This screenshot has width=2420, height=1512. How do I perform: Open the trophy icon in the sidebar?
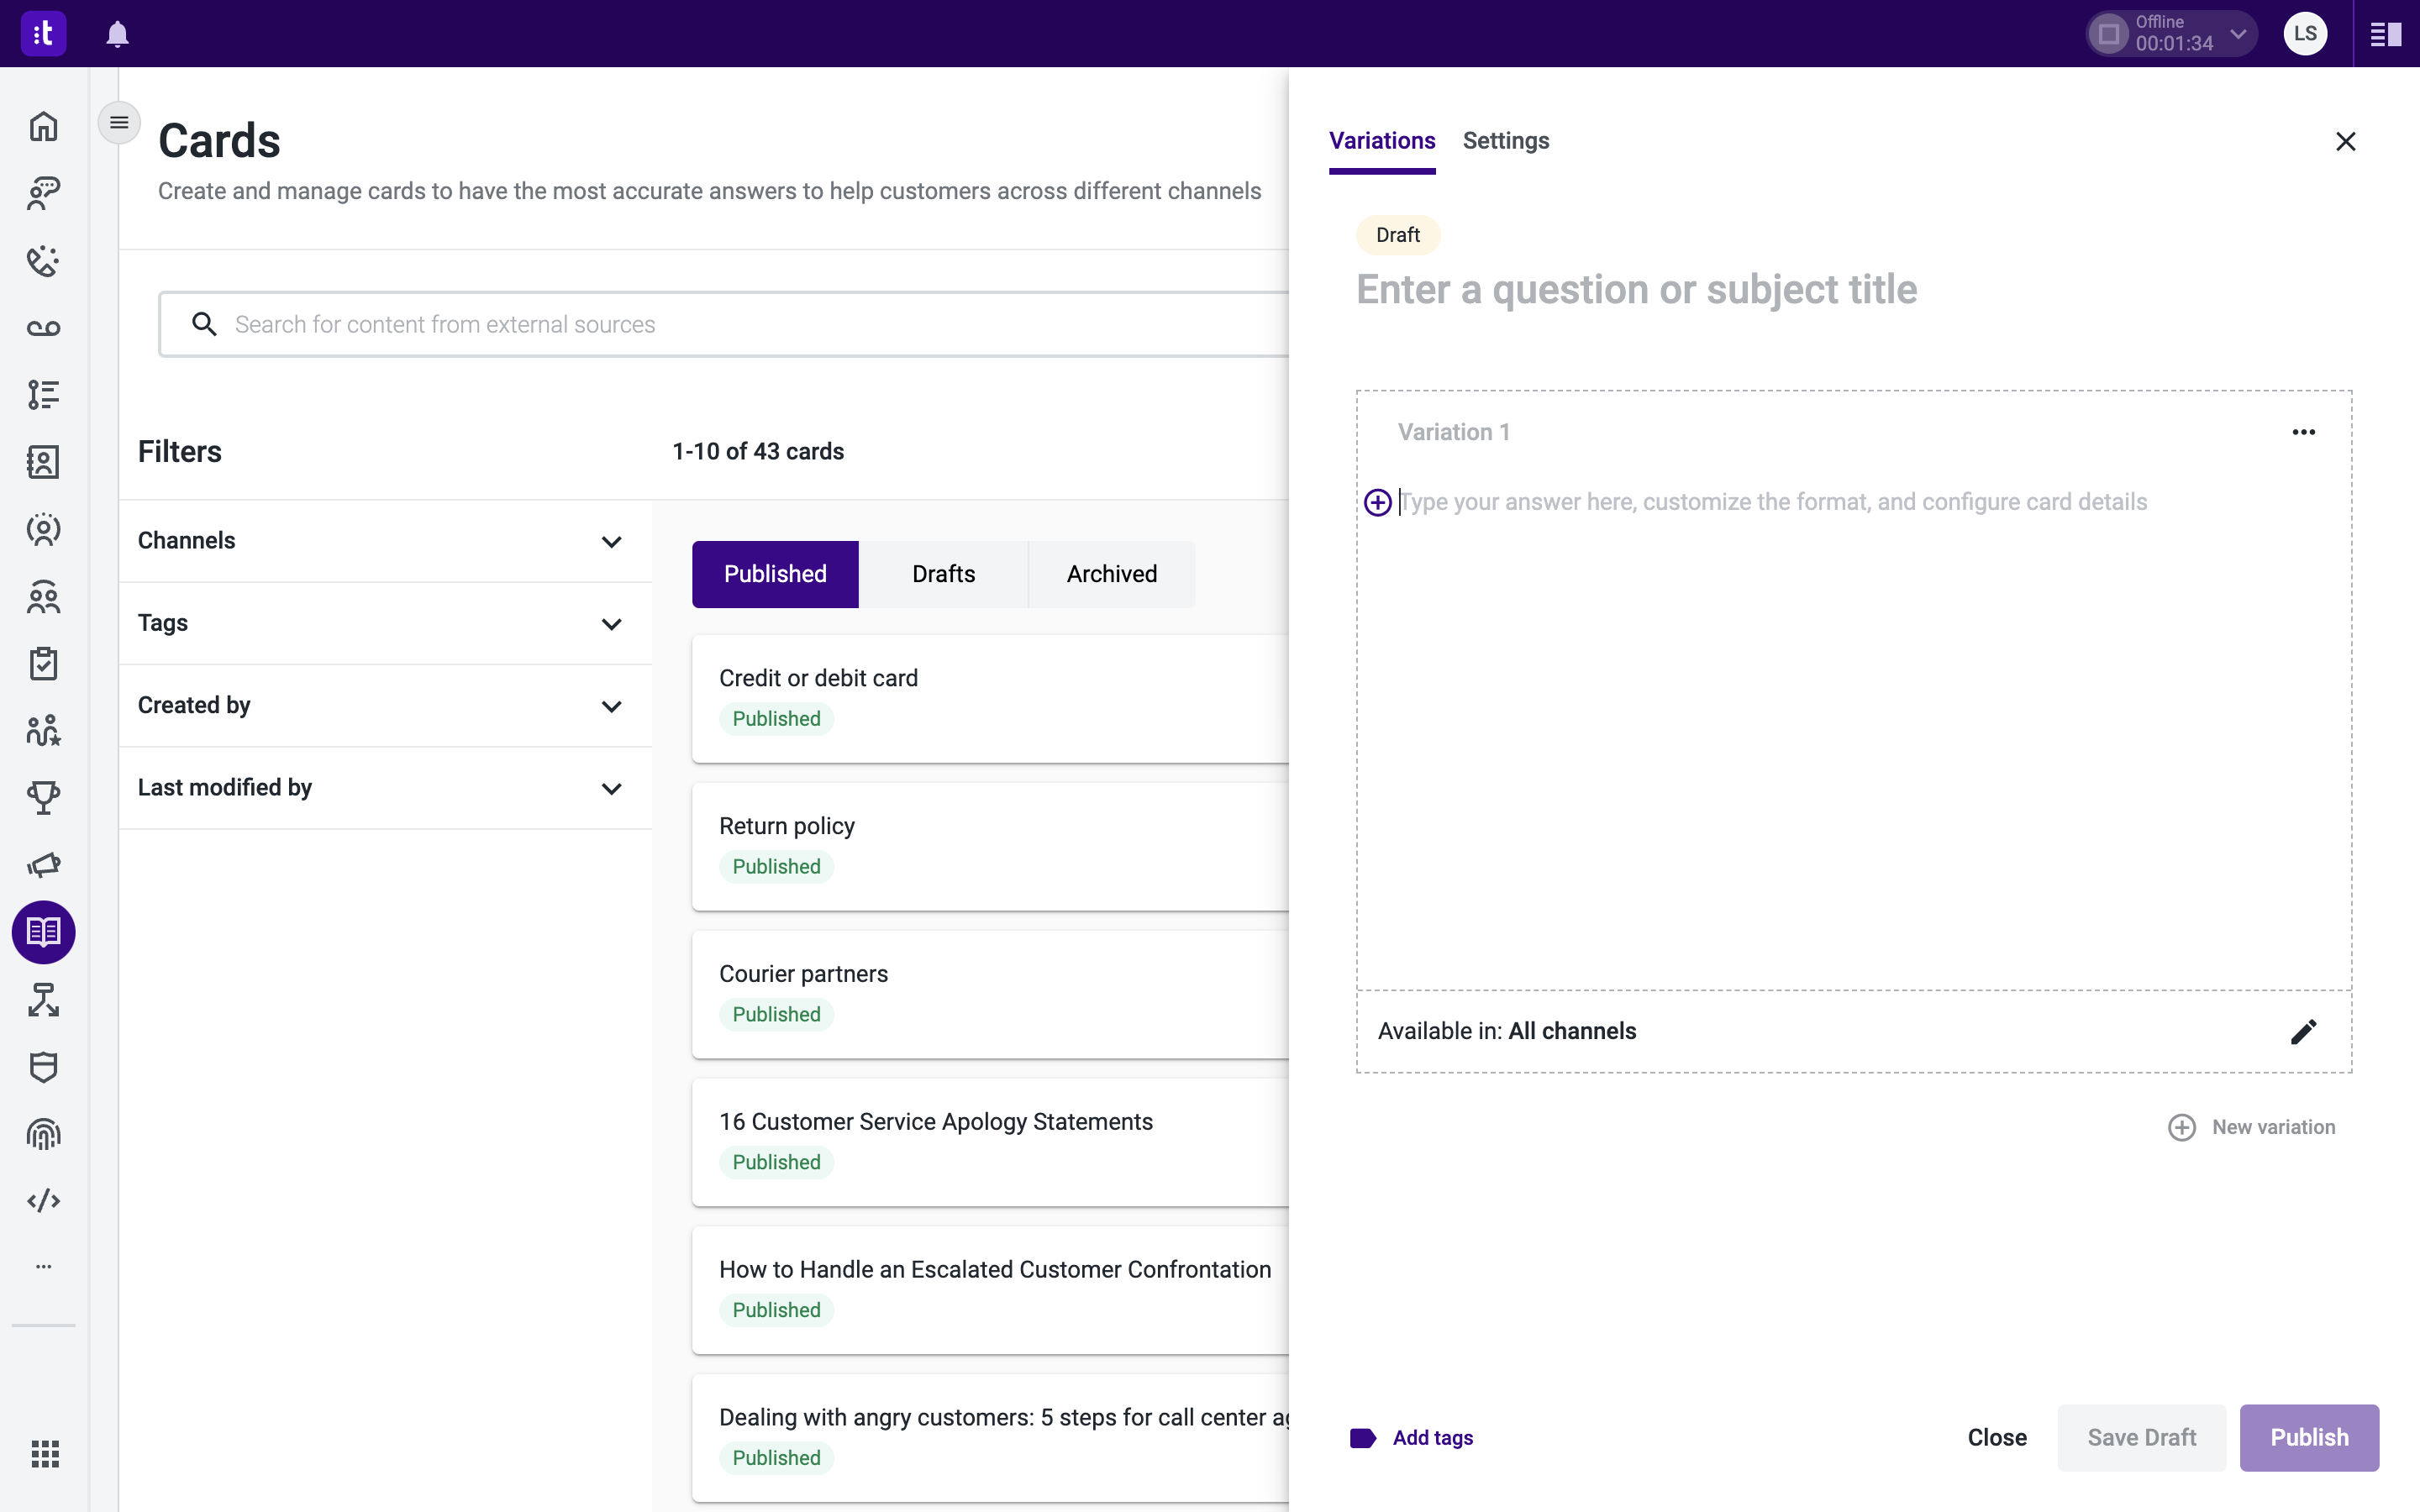tap(43, 798)
